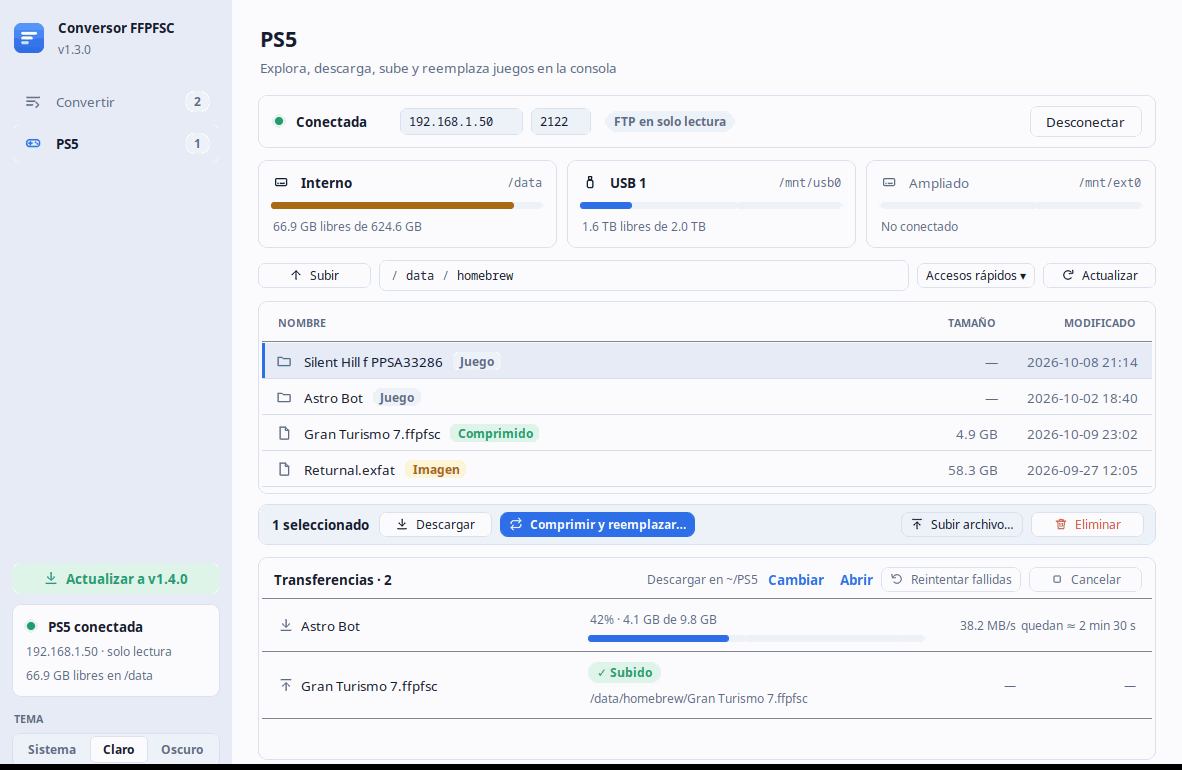Screen dimensions: 1182x770
Task: Click the file icon next to Gran Turismo 7.ffpfsc in file list
Action: coord(284,434)
